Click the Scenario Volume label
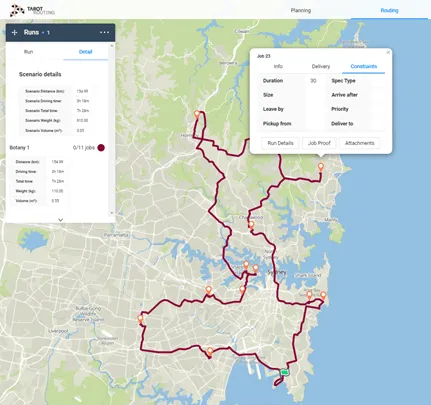The image size is (431, 405). (x=43, y=130)
